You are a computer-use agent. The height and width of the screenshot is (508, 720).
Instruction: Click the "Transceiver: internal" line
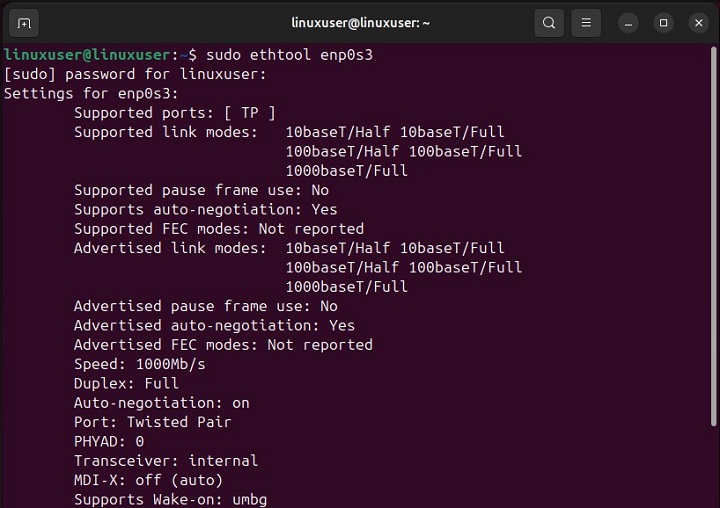pos(166,461)
